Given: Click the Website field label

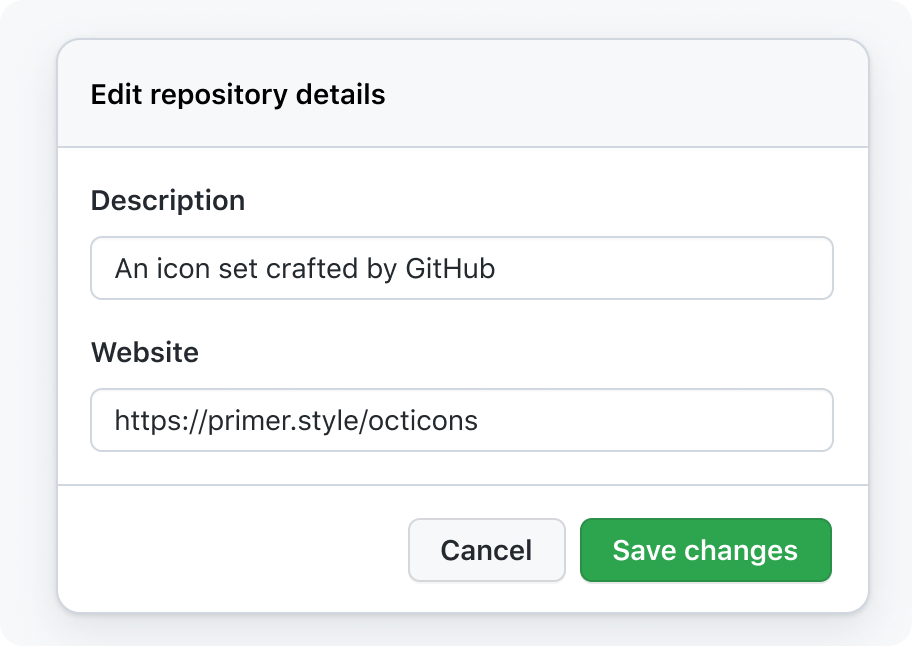Looking at the screenshot, I should tap(145, 352).
